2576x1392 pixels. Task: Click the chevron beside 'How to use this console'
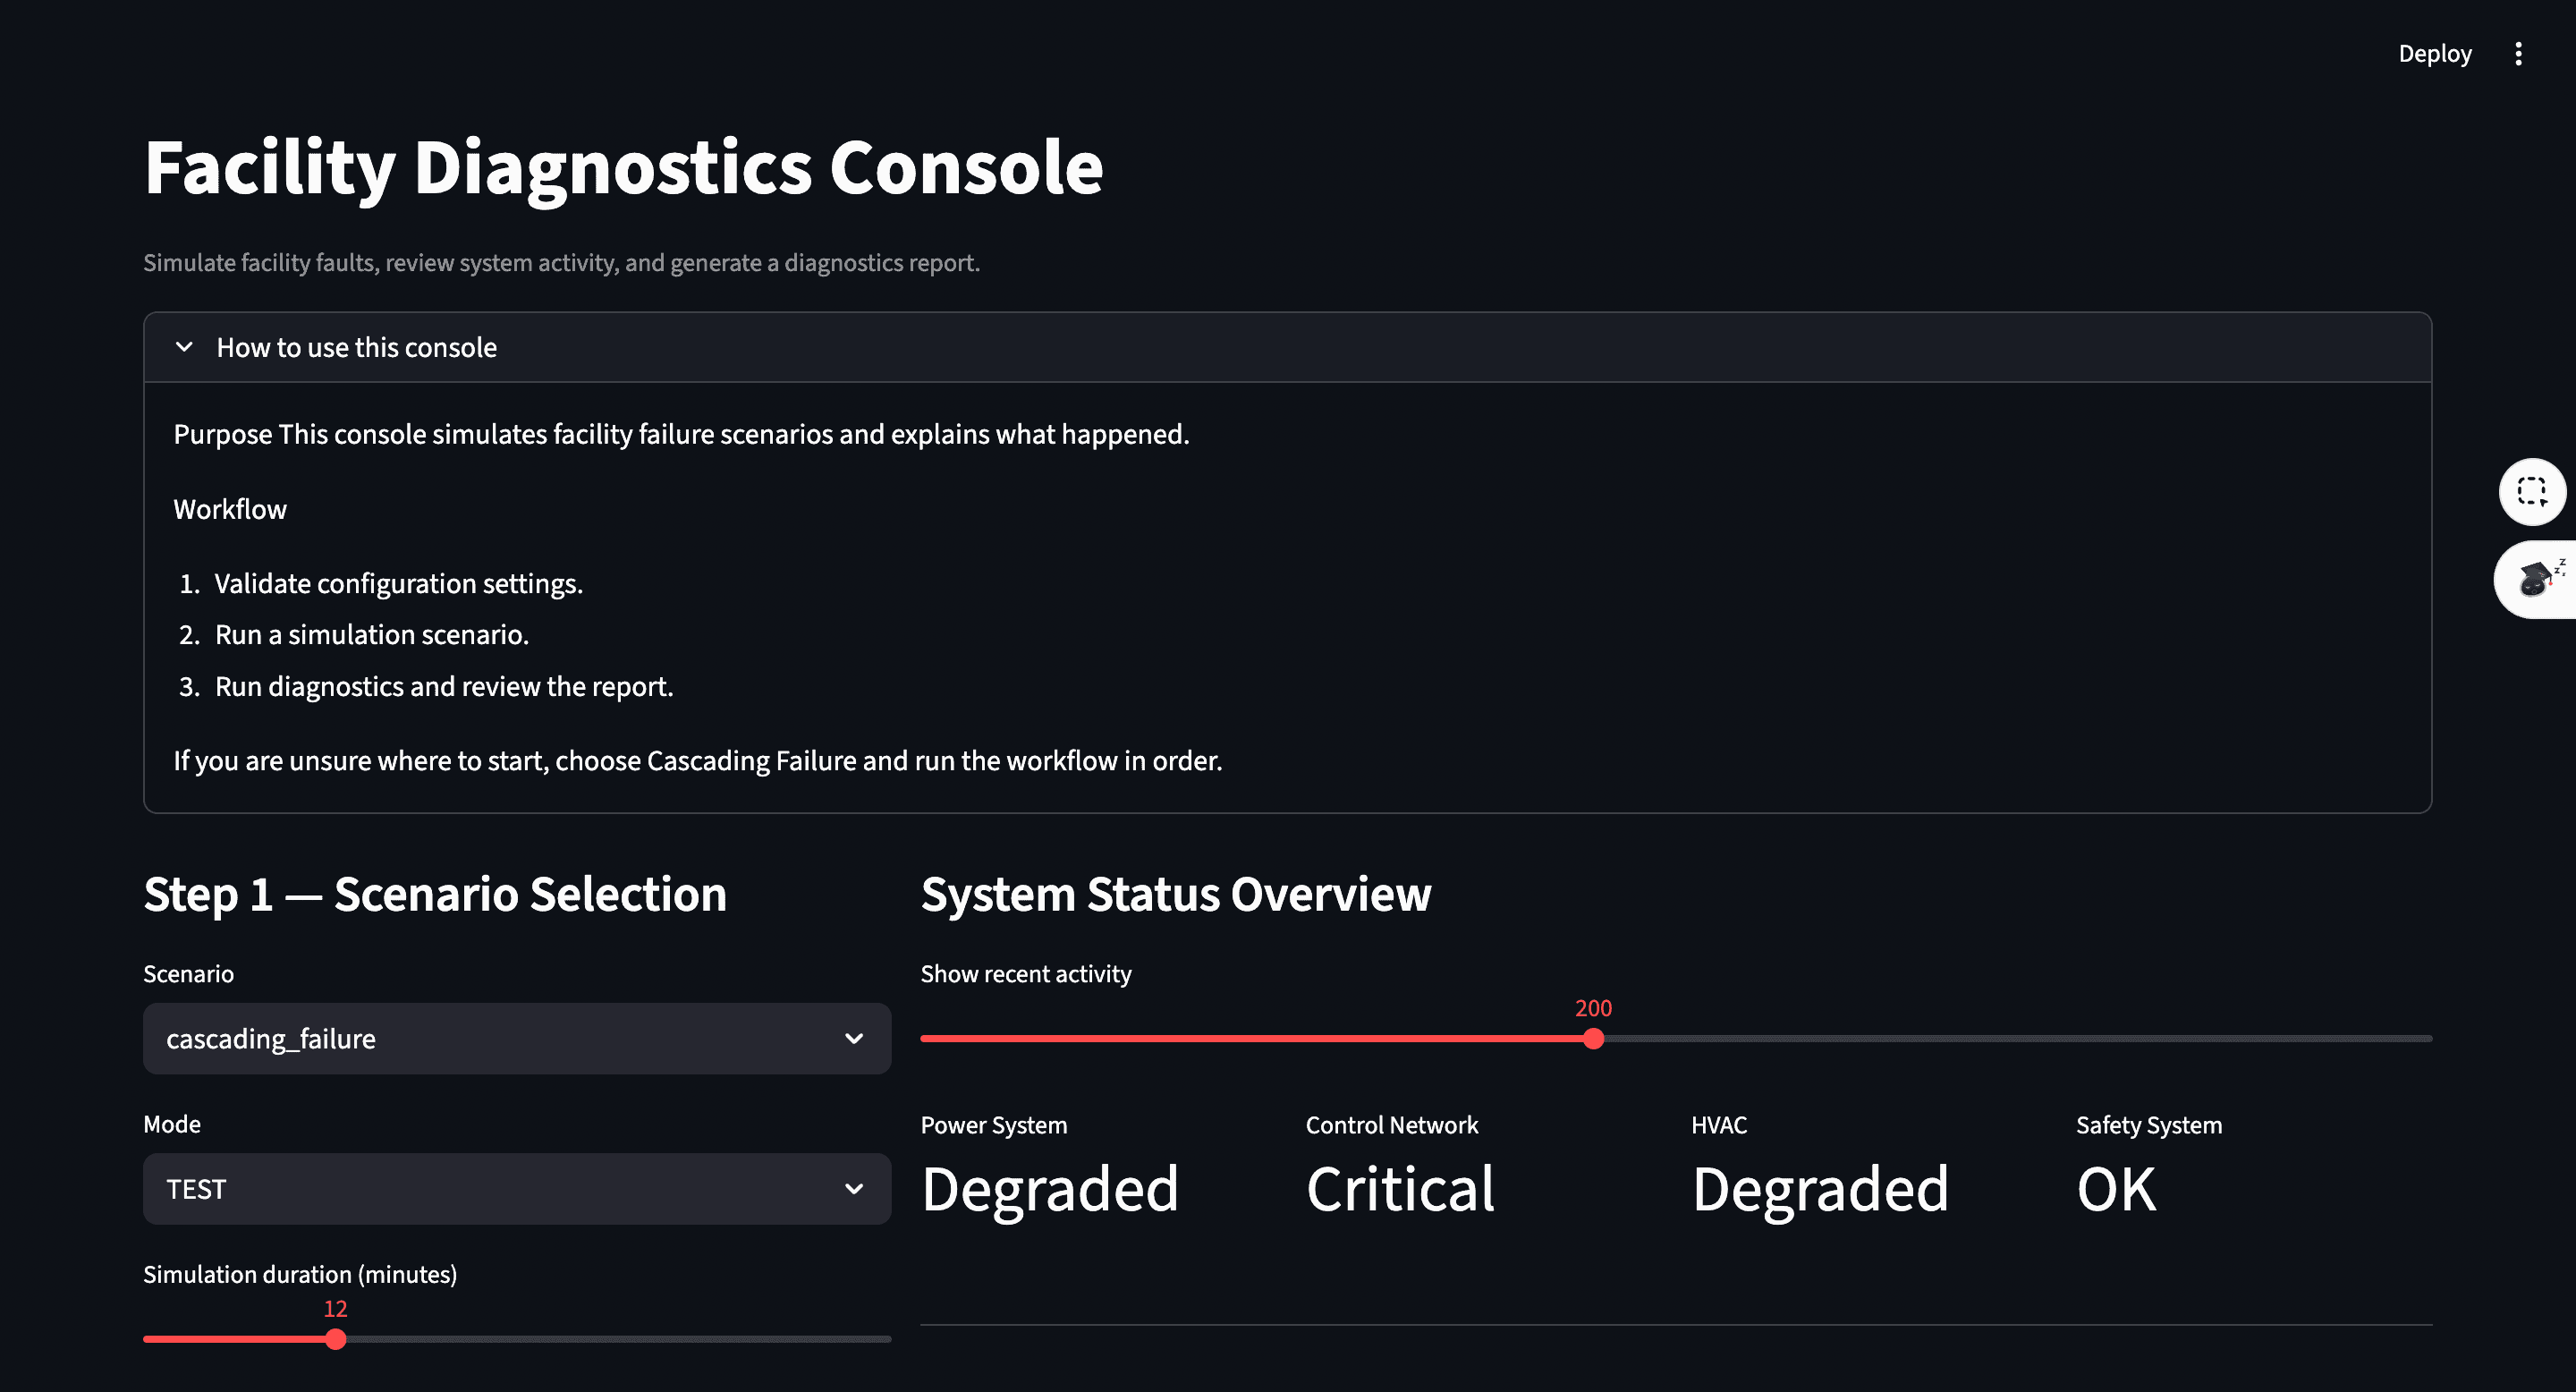point(184,347)
